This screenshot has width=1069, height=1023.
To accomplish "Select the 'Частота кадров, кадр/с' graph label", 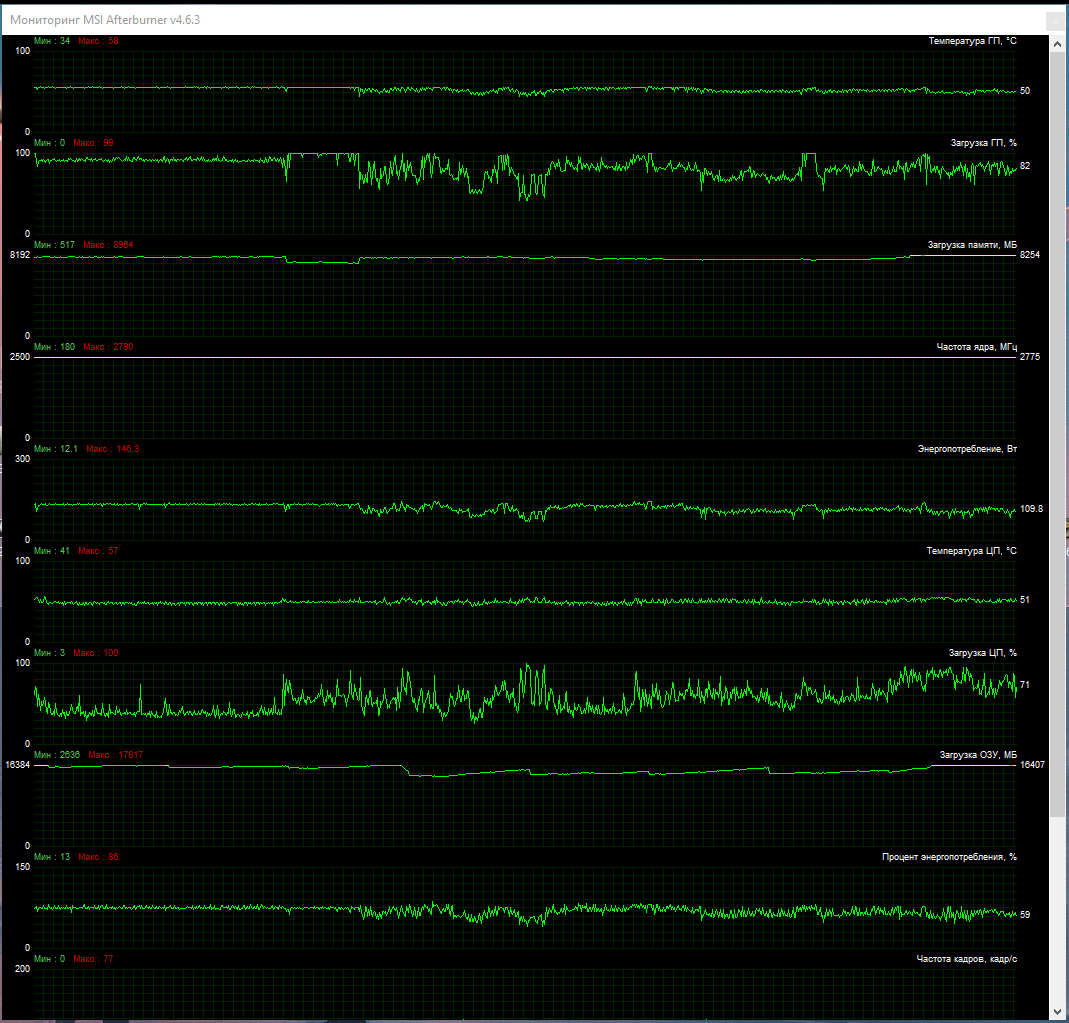I will click(x=966, y=959).
